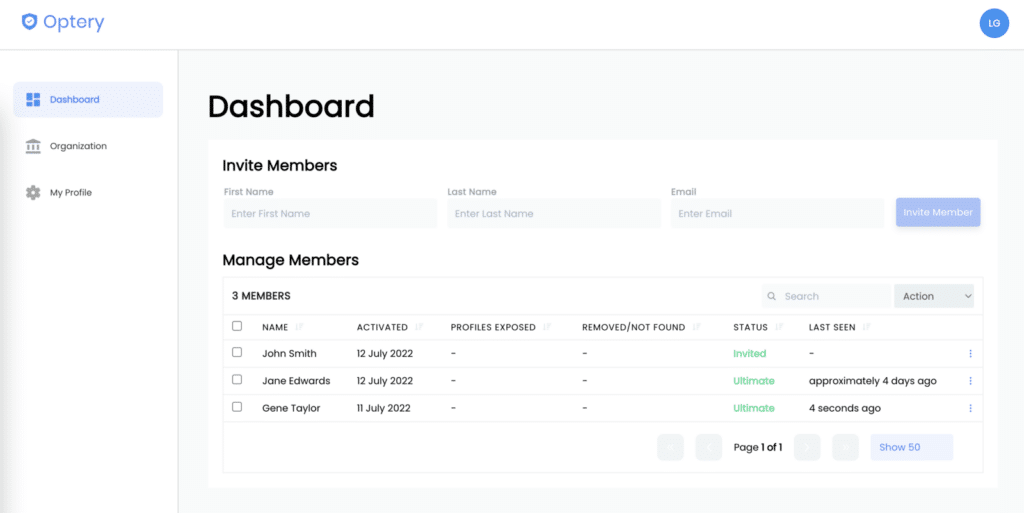Image resolution: width=1024 pixels, height=513 pixels.
Task: Expand the Action dropdown
Action: [934, 296]
